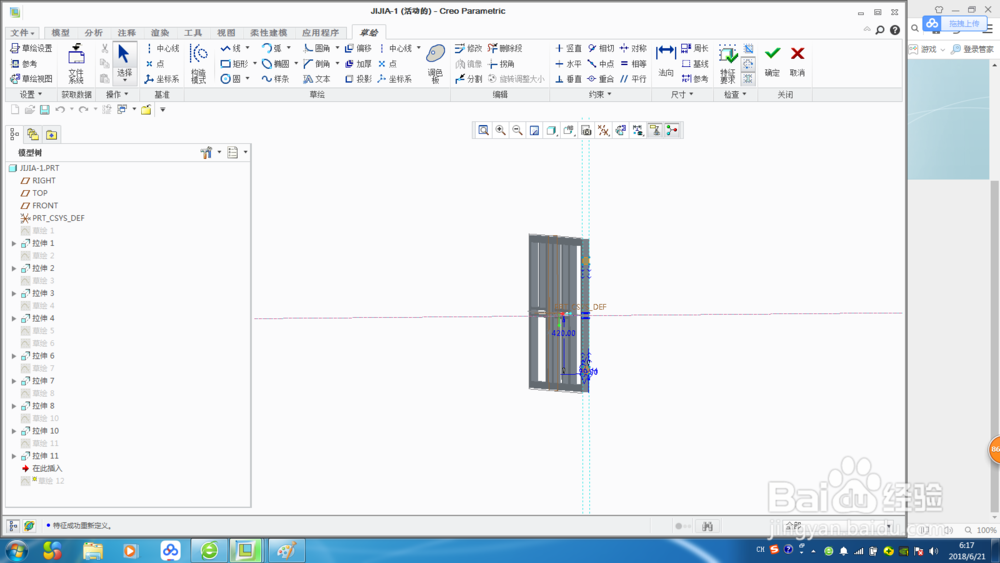Toggle the highlight open ends check button
Image resolution: width=1000 pixels, height=563 pixels.
748,64
